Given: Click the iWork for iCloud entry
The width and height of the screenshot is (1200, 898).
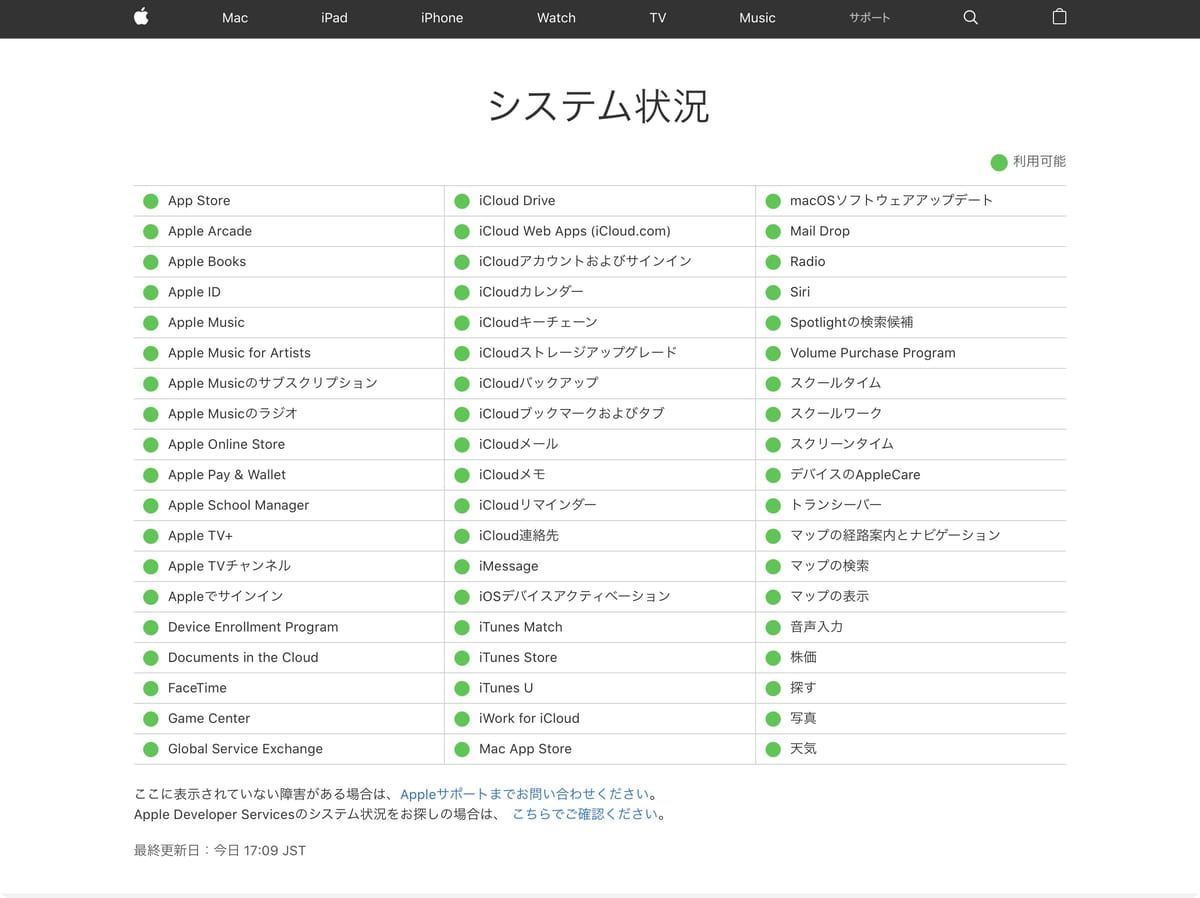Looking at the screenshot, I should 529,719.
